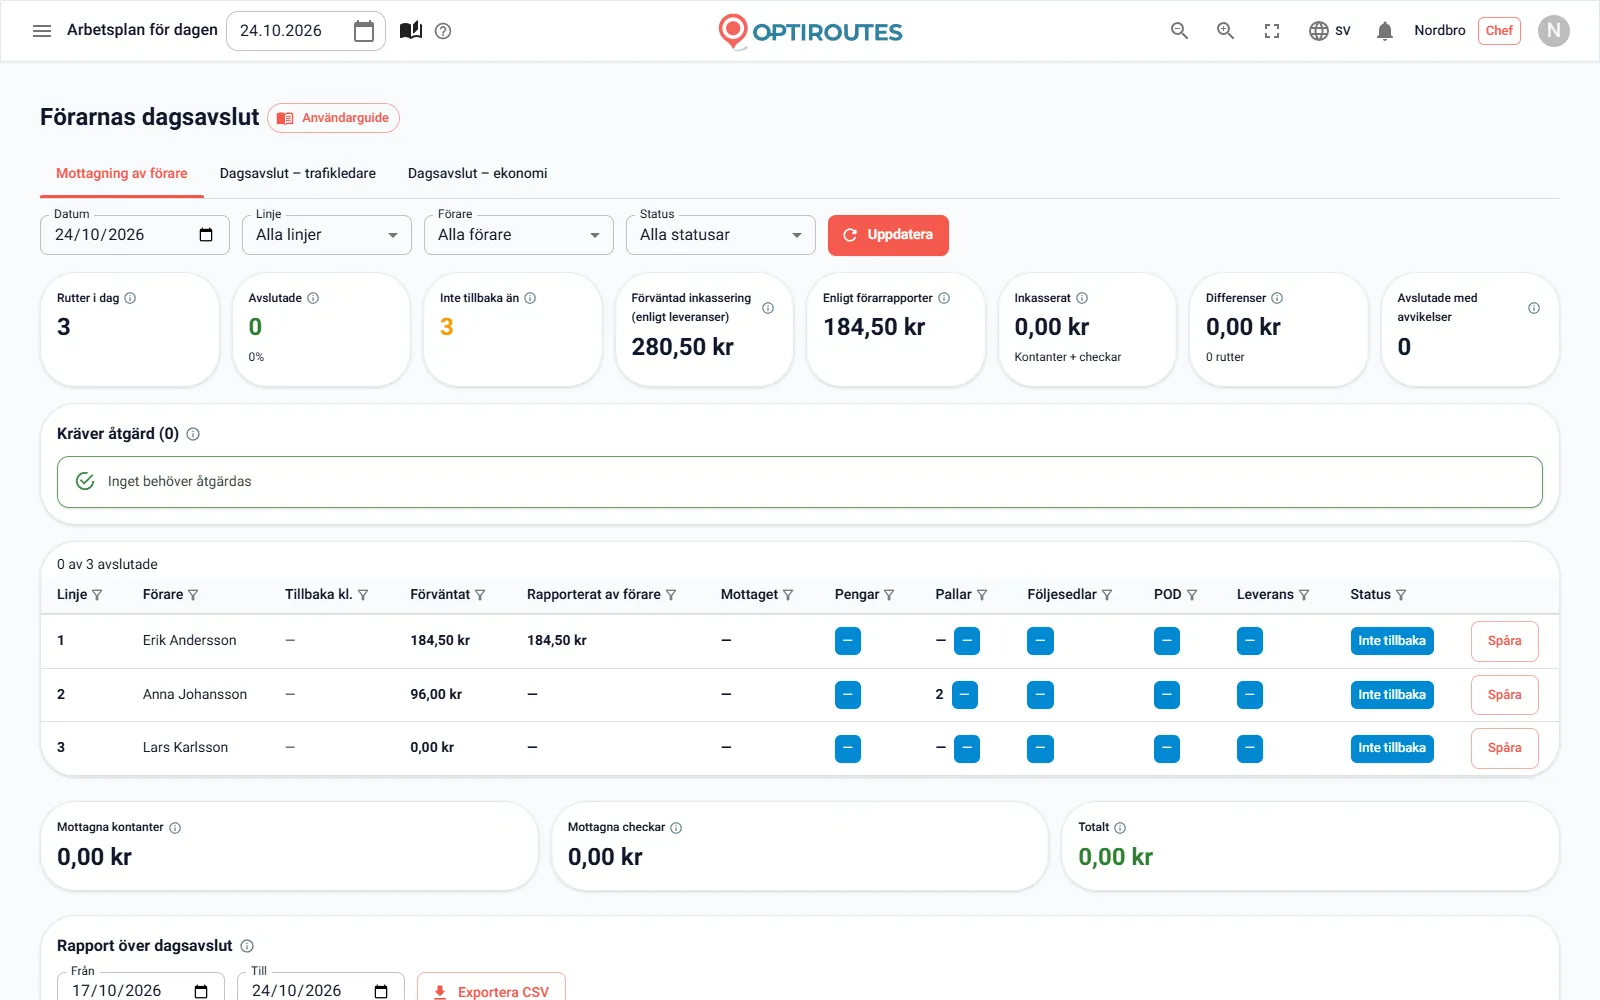
Task: Filter the Förväntat column
Action: [480, 595]
